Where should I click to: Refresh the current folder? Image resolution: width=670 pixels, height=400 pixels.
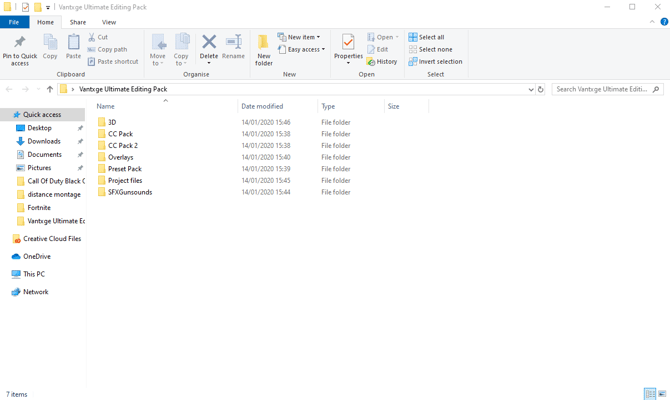[x=541, y=89]
